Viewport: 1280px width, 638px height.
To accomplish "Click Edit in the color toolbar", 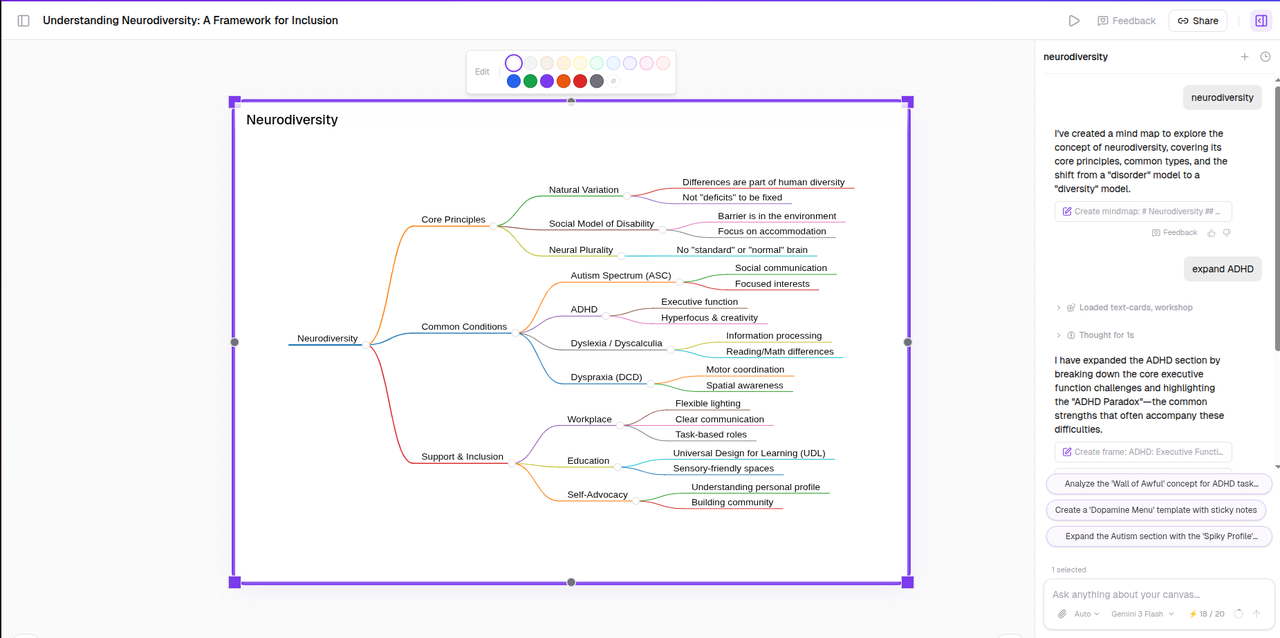I will tap(482, 72).
